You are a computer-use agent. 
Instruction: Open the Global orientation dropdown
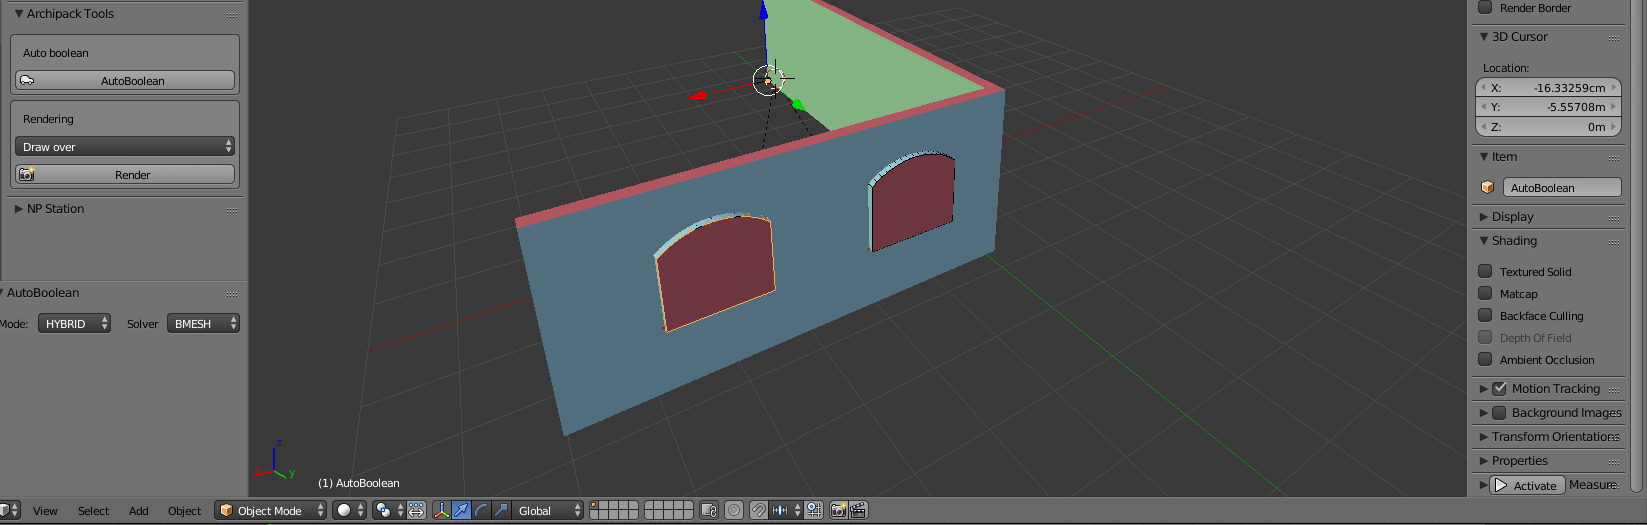click(548, 510)
